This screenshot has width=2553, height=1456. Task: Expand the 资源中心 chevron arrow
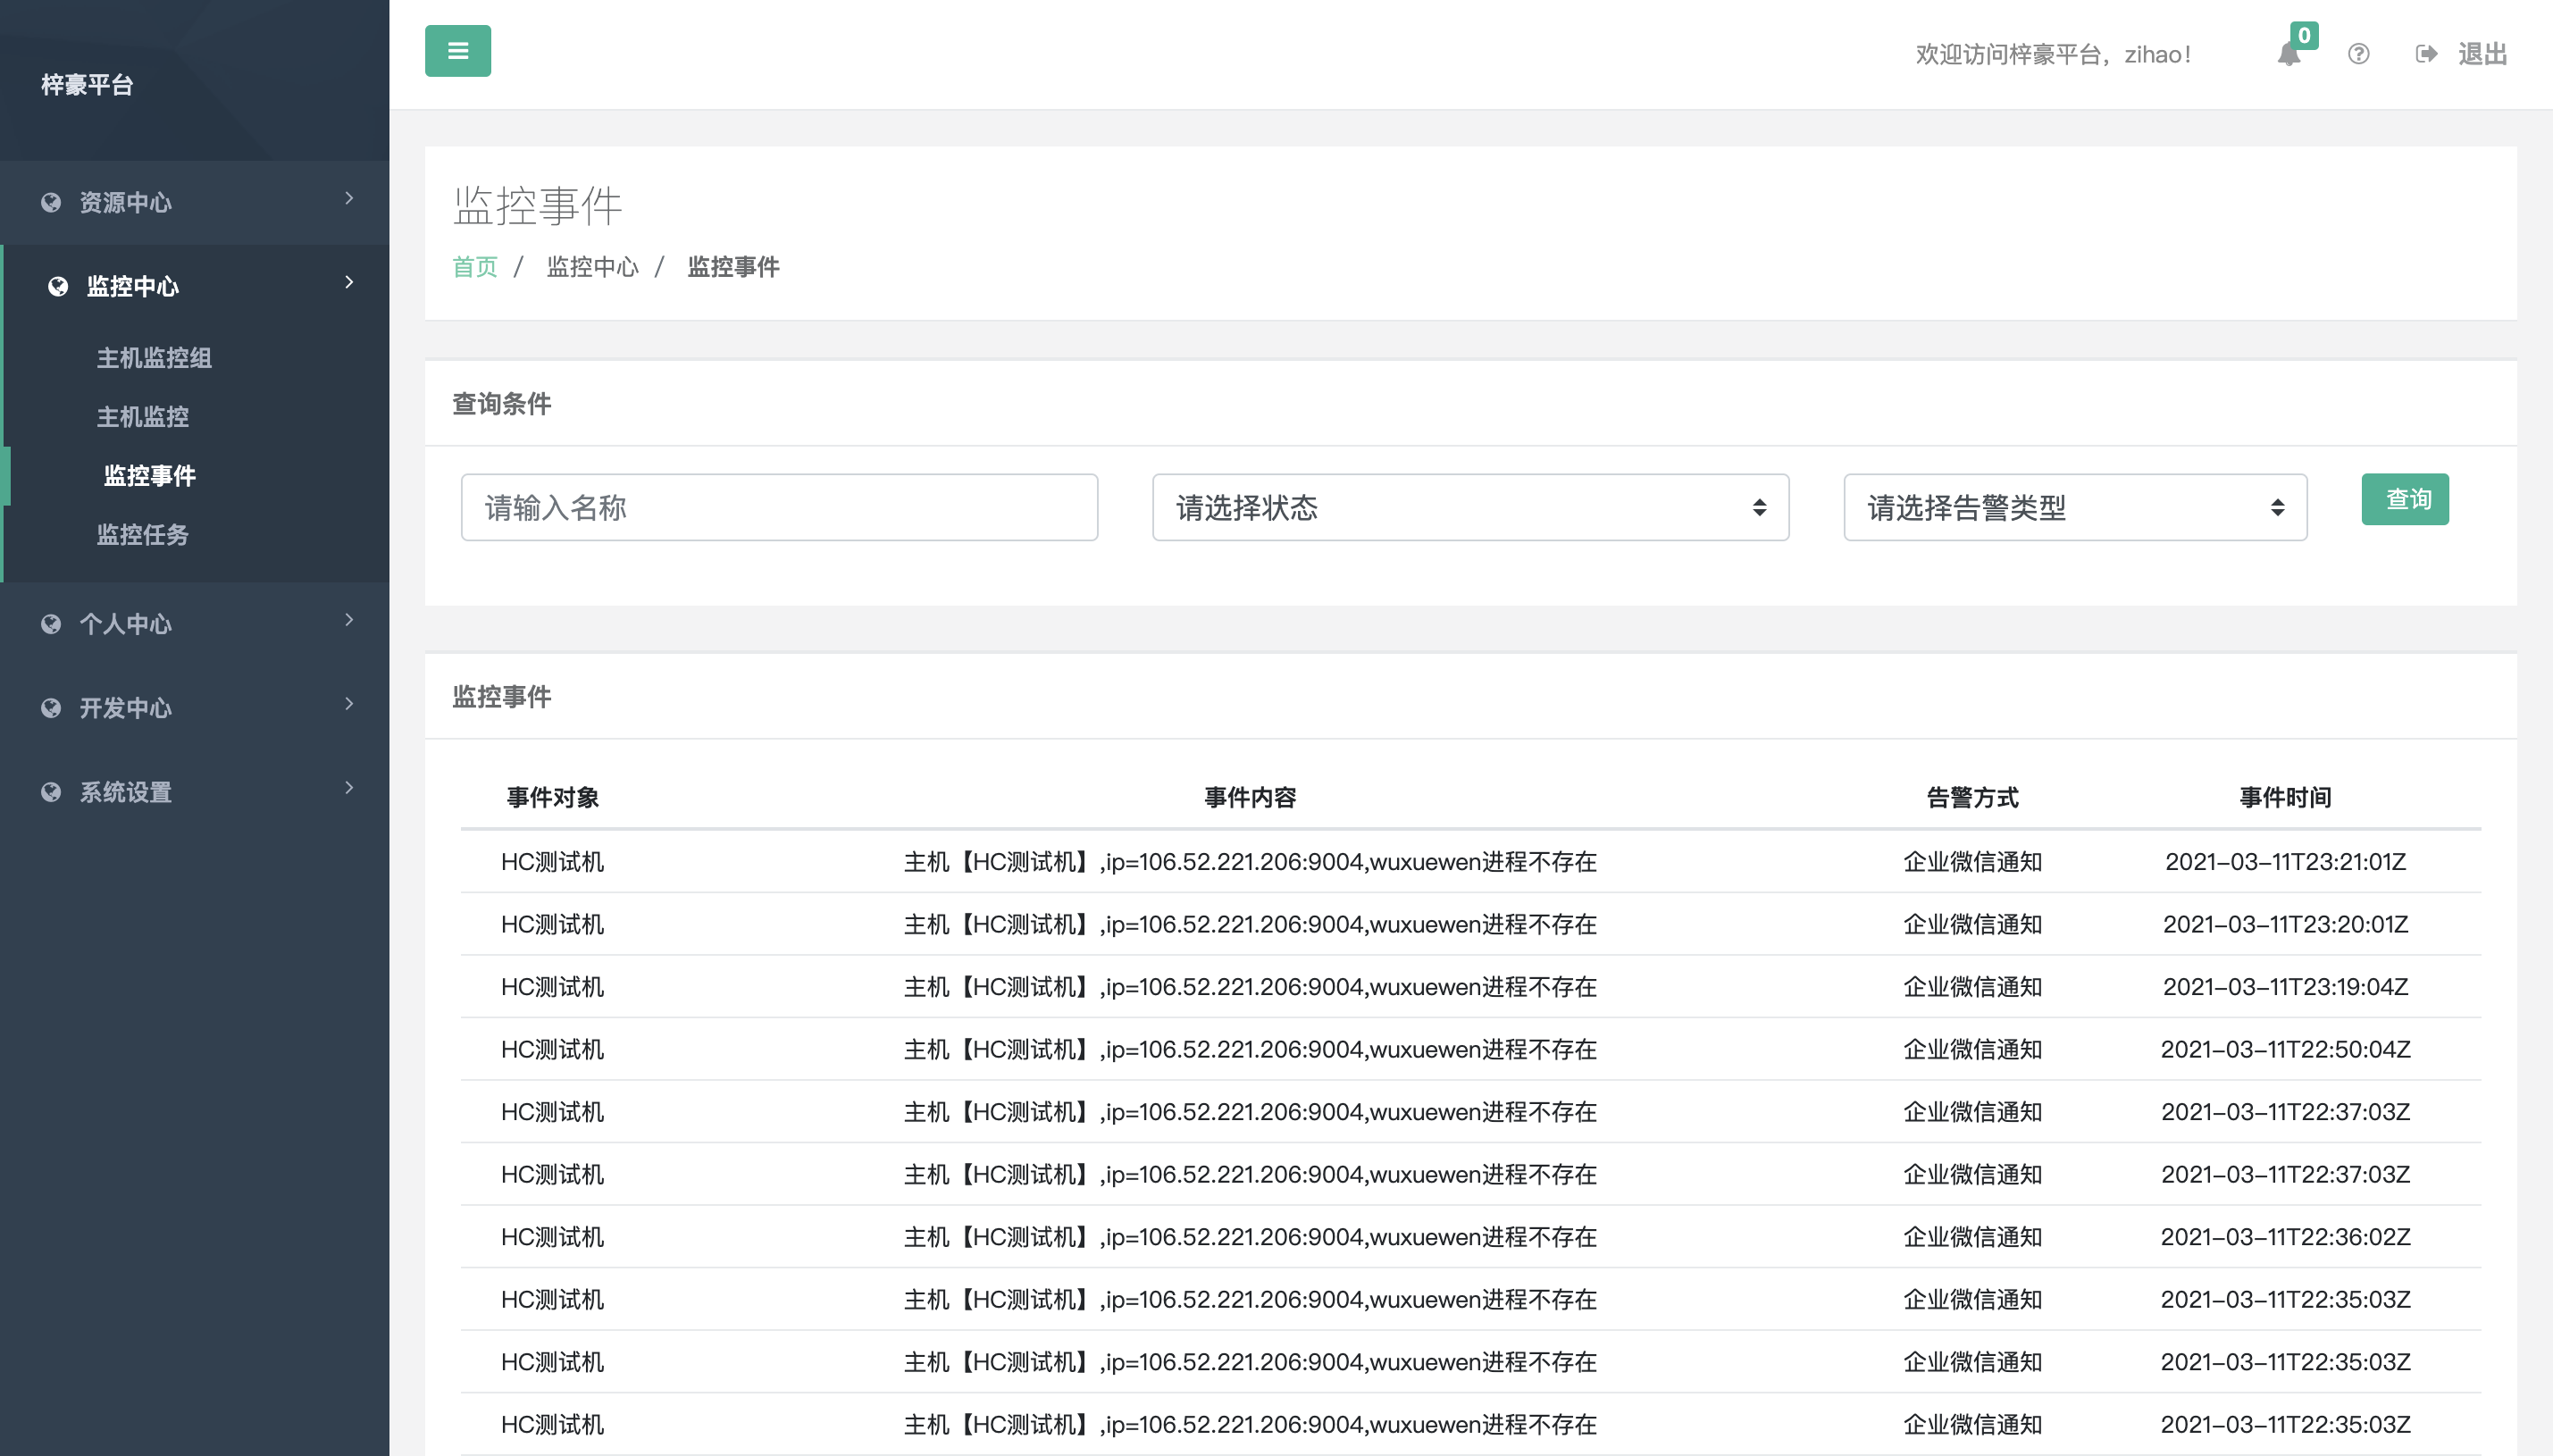349,199
